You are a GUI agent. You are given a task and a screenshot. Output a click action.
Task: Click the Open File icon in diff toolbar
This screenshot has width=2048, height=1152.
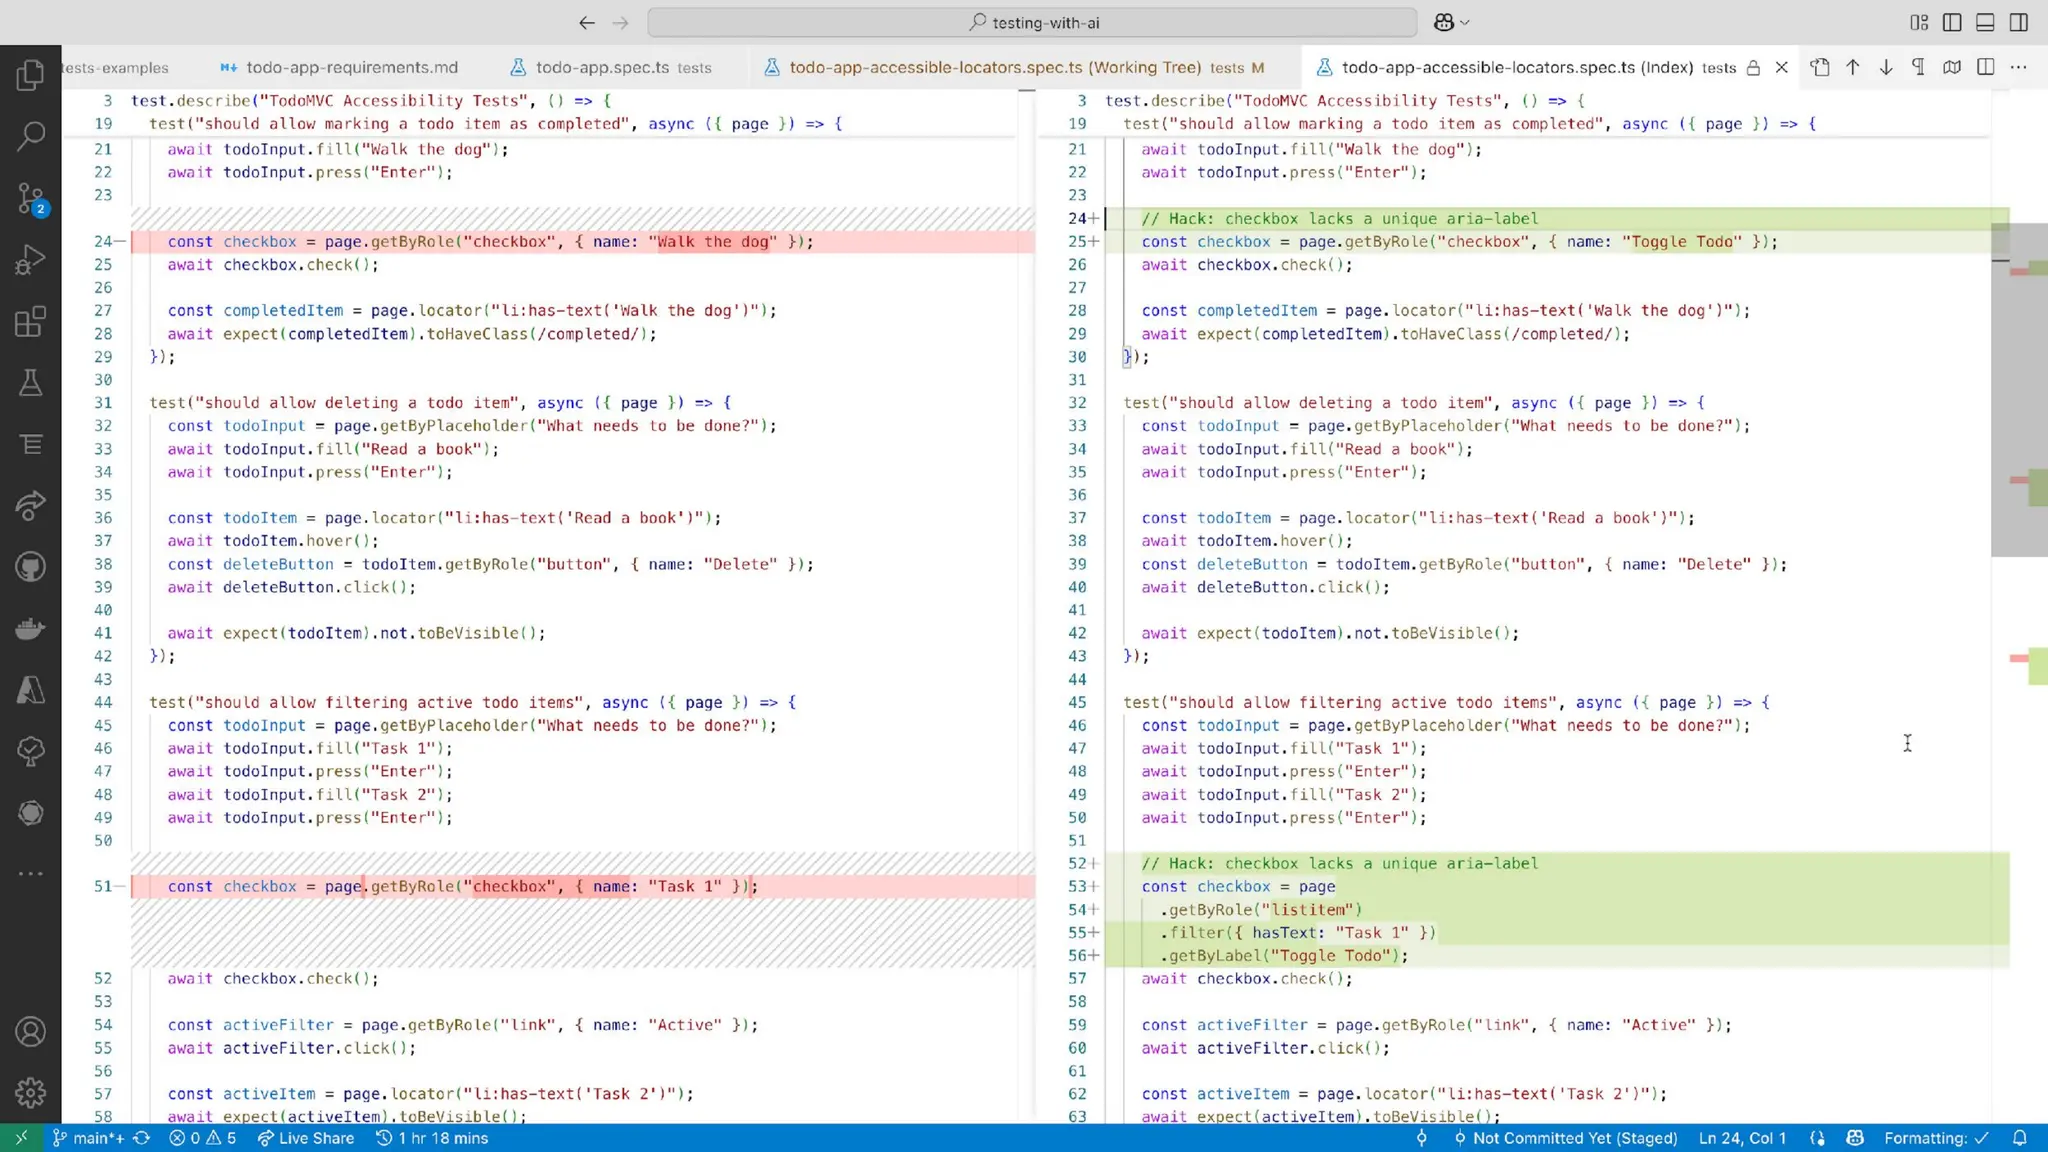1819,67
